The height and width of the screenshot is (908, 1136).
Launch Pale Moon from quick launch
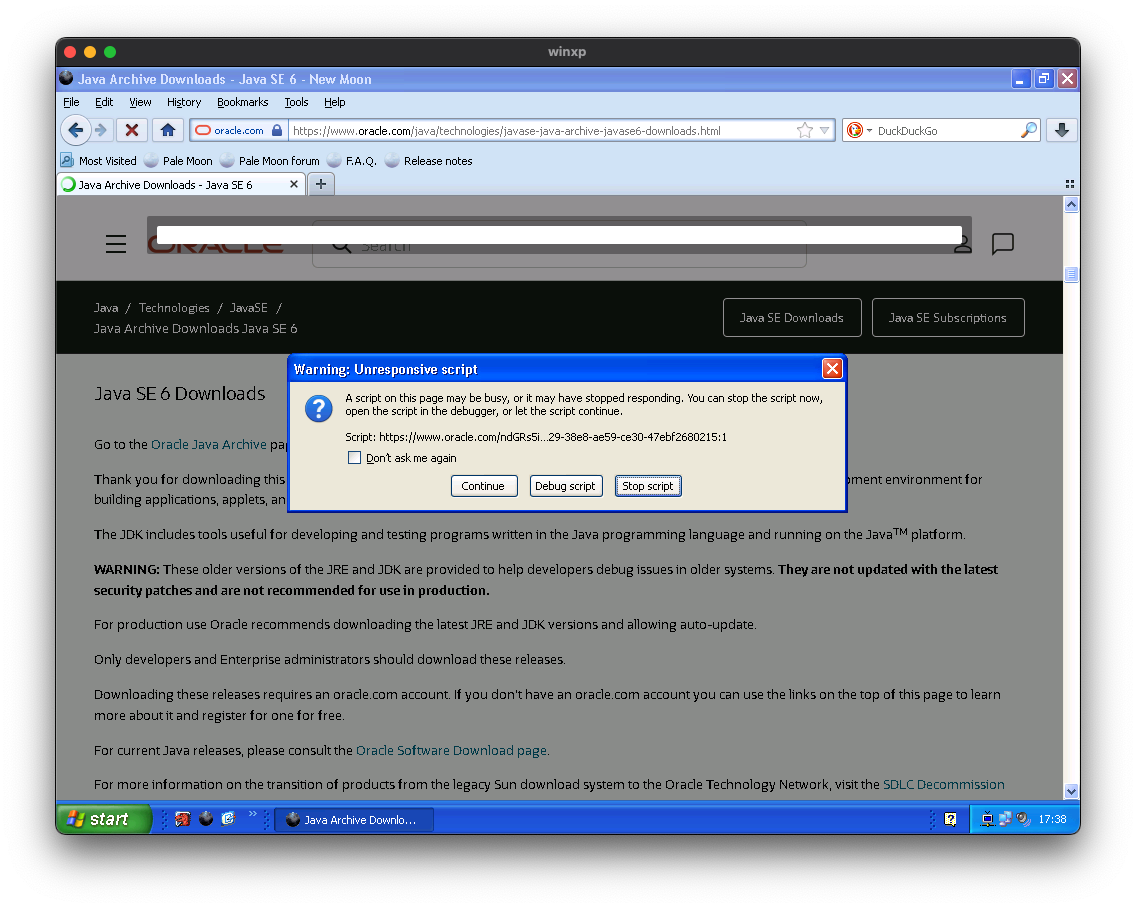click(206, 819)
